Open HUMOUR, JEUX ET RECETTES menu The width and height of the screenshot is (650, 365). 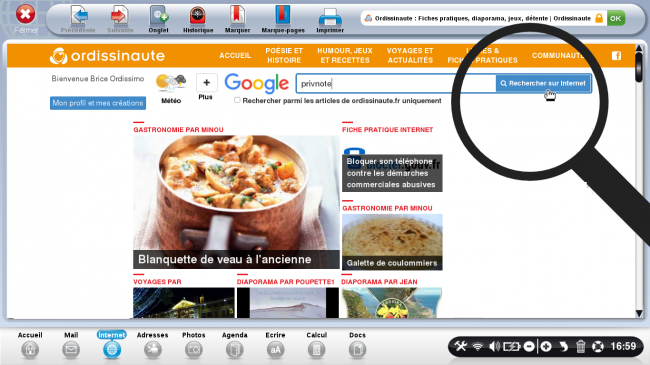(345, 56)
